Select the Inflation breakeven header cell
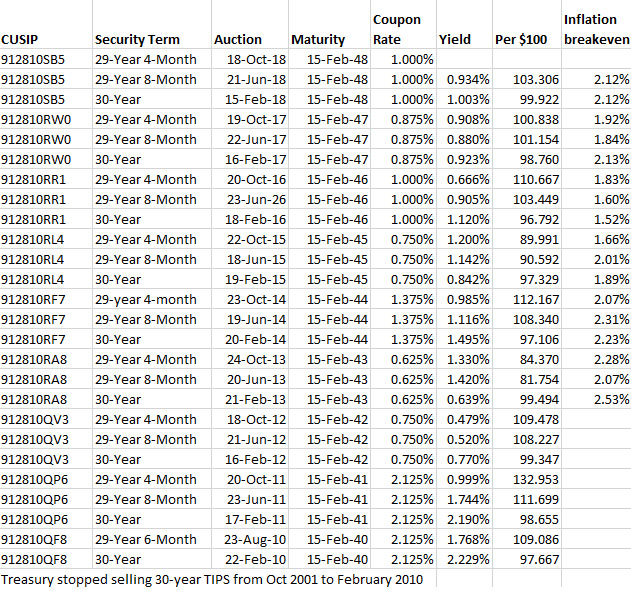Viewport: 631px width, 590px height. [x=596, y=29]
